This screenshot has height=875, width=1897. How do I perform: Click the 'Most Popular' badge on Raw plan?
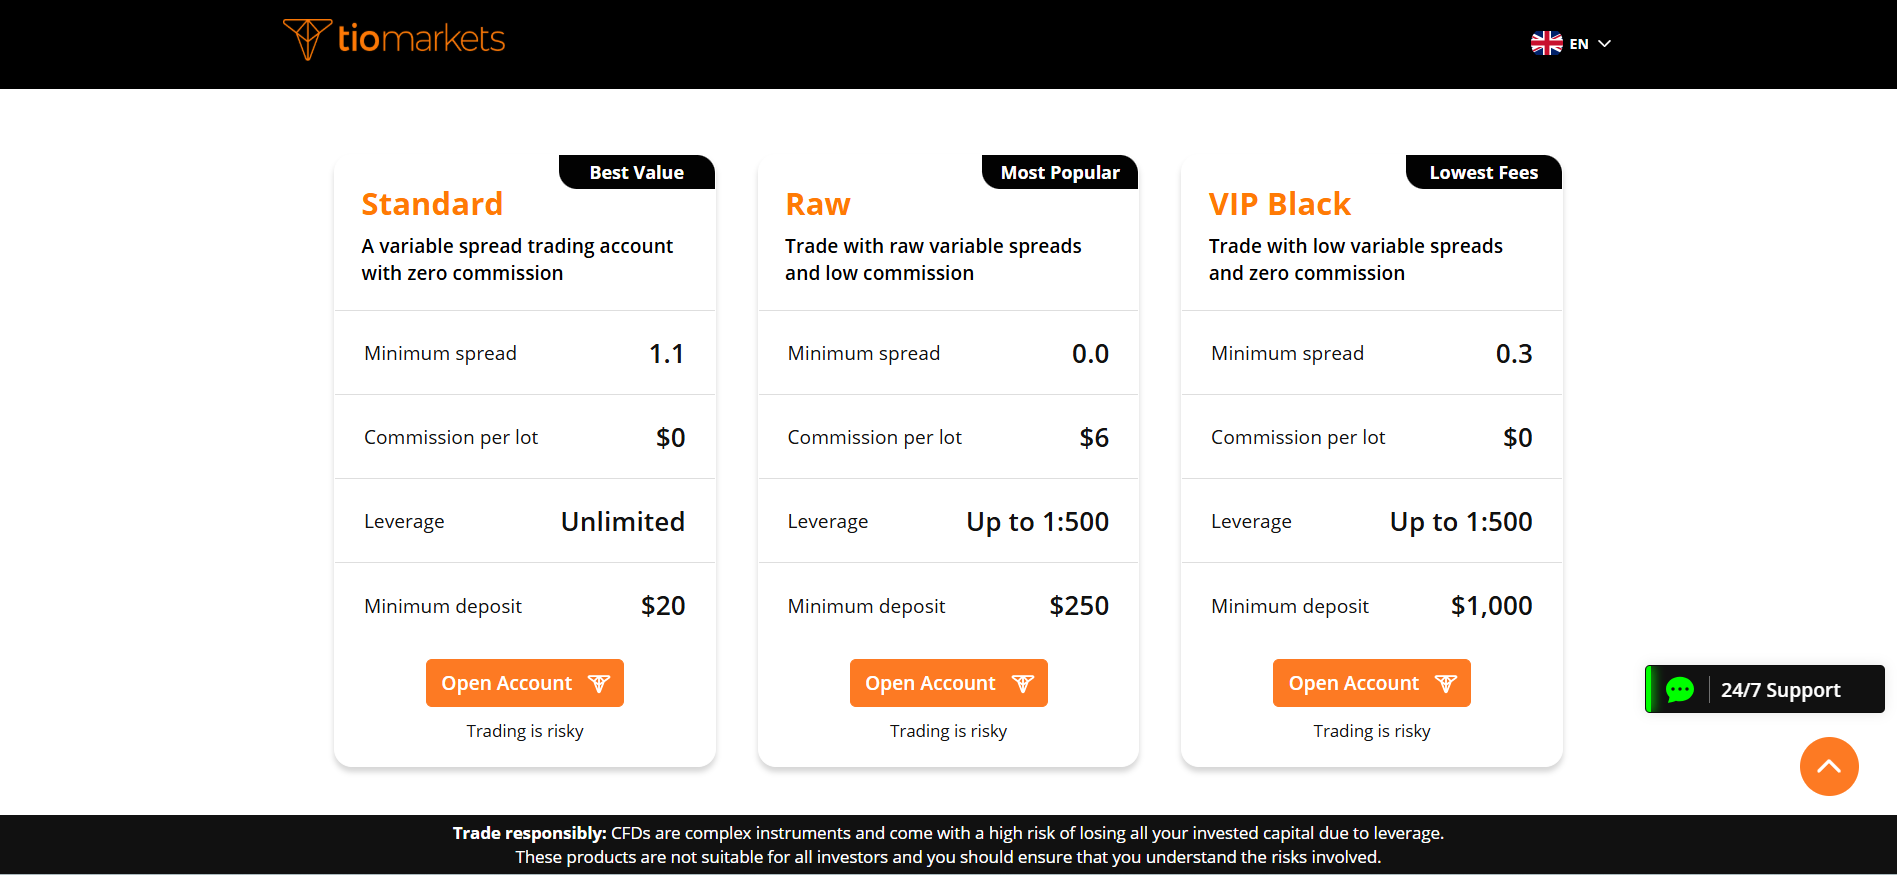1059,172
